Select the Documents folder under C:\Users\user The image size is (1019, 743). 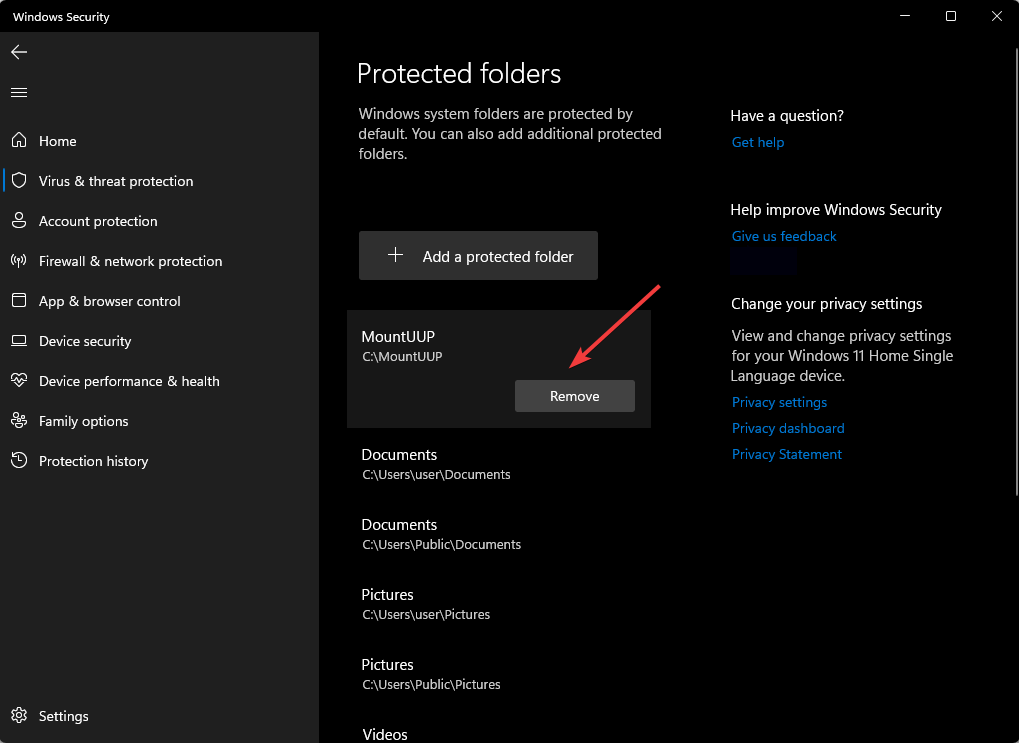tap(435, 463)
